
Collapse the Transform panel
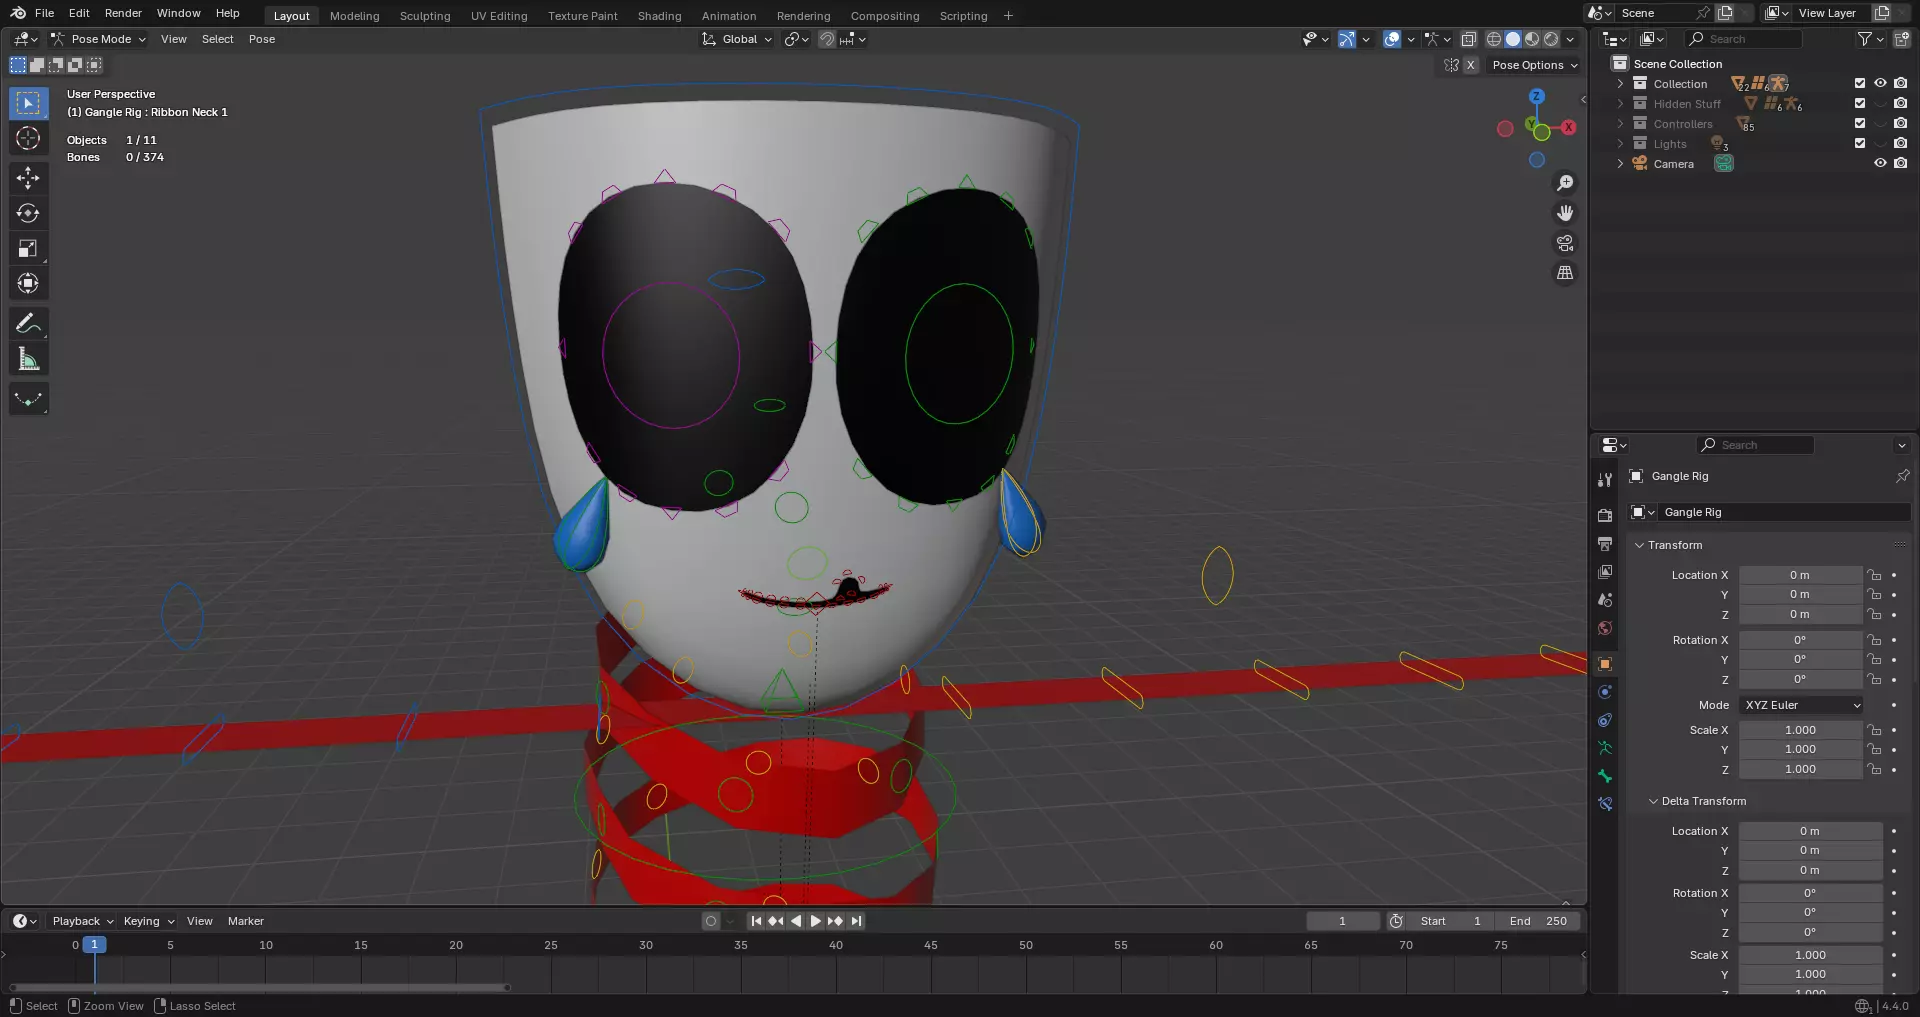click(1639, 545)
